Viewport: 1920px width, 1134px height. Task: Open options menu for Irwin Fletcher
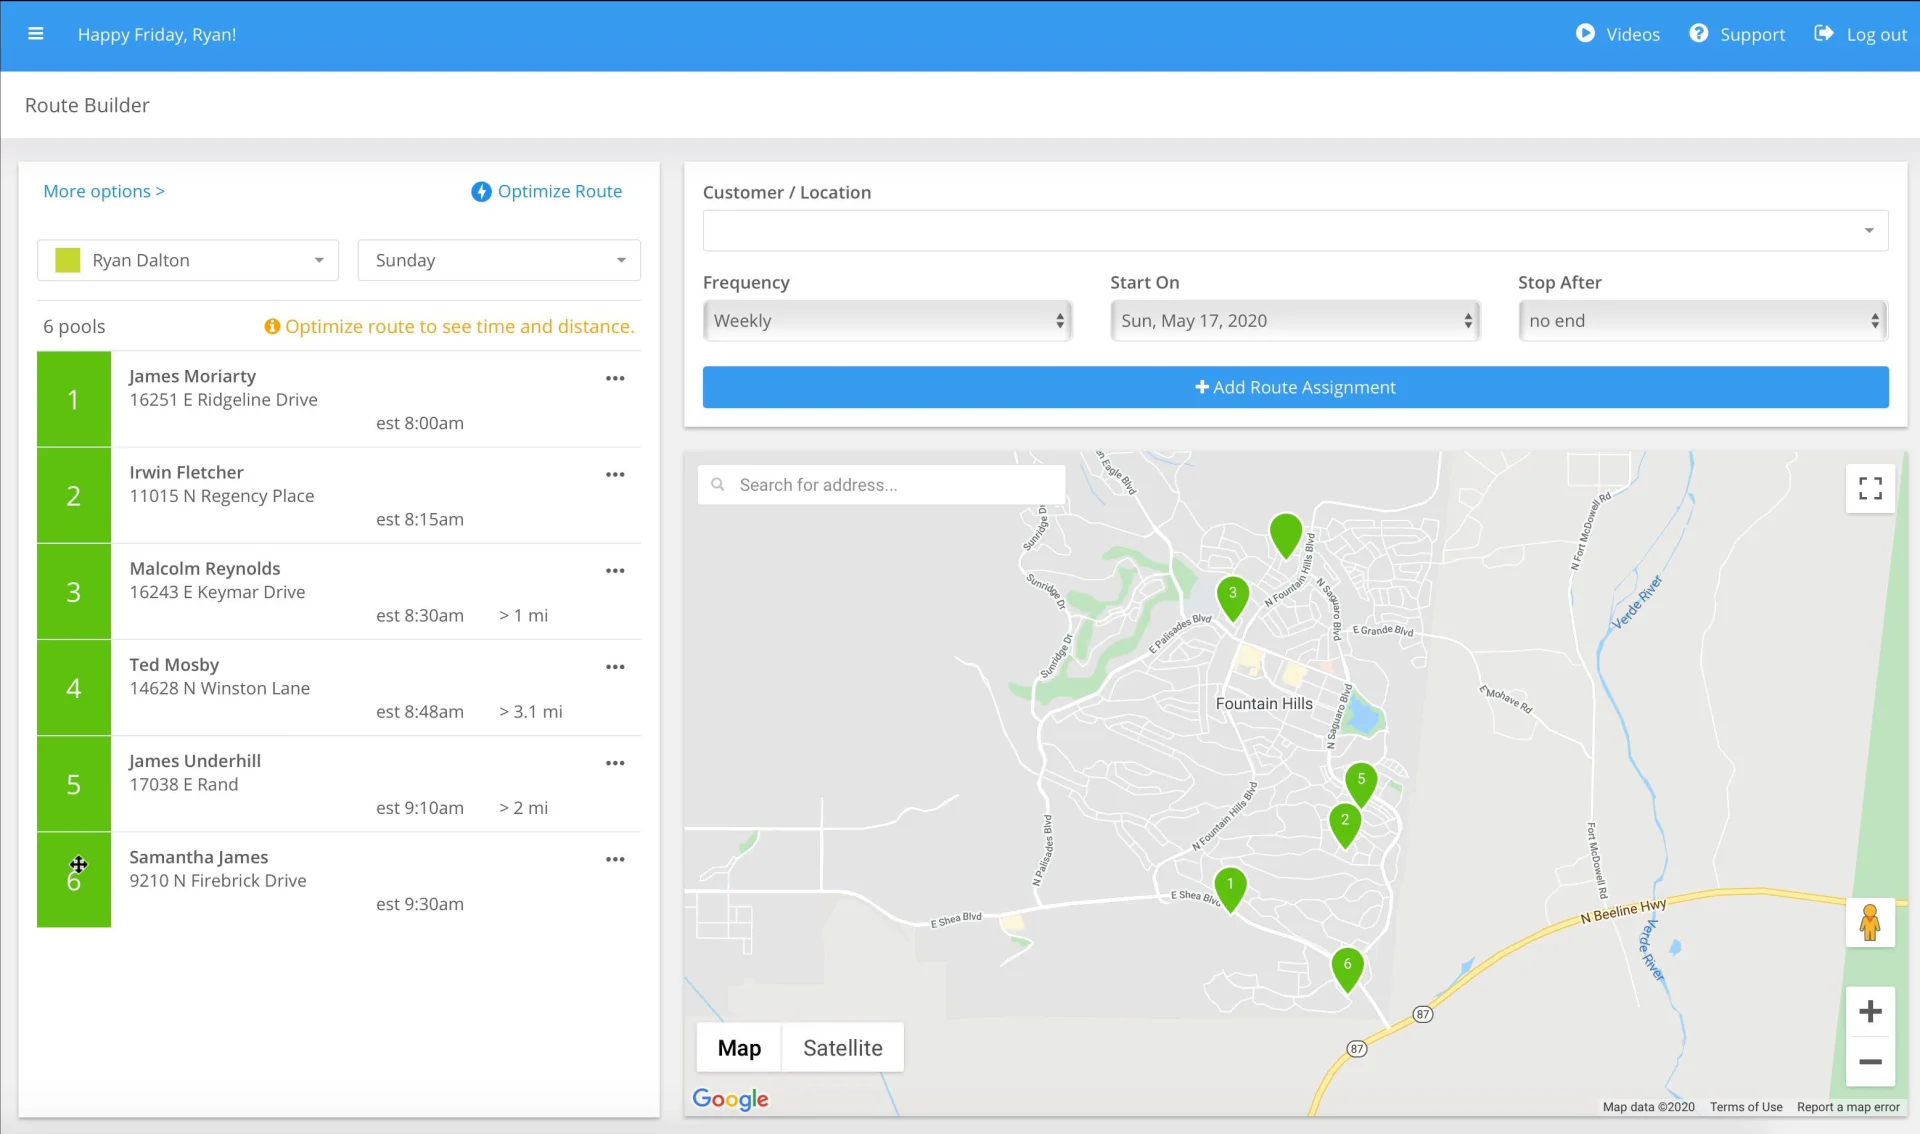click(x=615, y=474)
